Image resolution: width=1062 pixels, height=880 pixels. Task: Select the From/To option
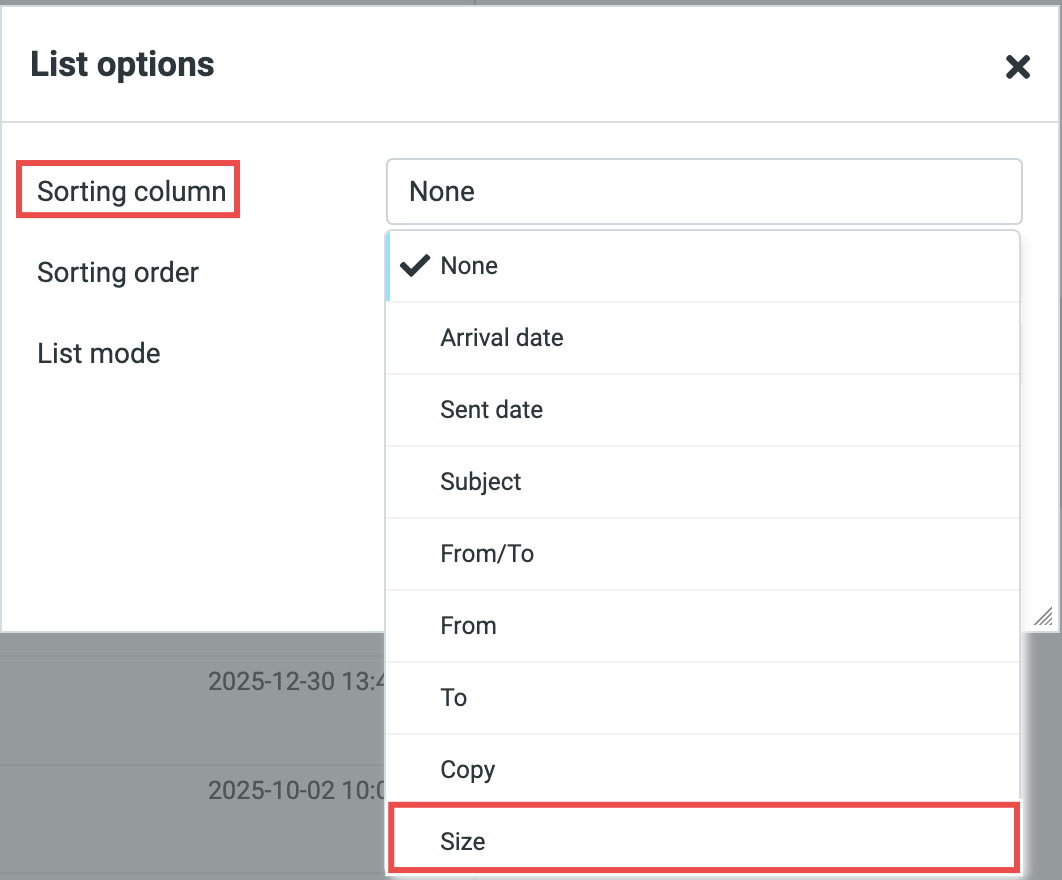coord(487,554)
